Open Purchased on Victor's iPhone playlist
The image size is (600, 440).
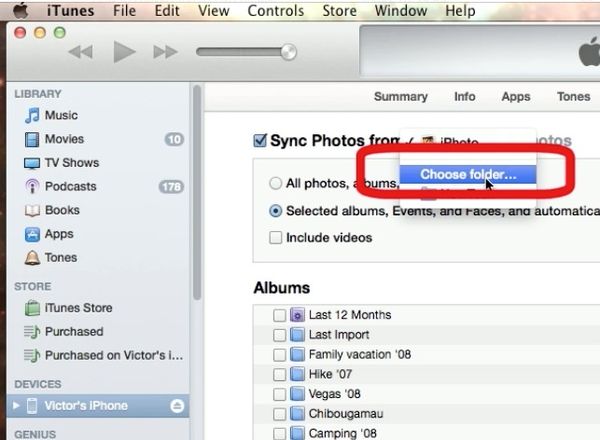pyautogui.click(x=103, y=355)
